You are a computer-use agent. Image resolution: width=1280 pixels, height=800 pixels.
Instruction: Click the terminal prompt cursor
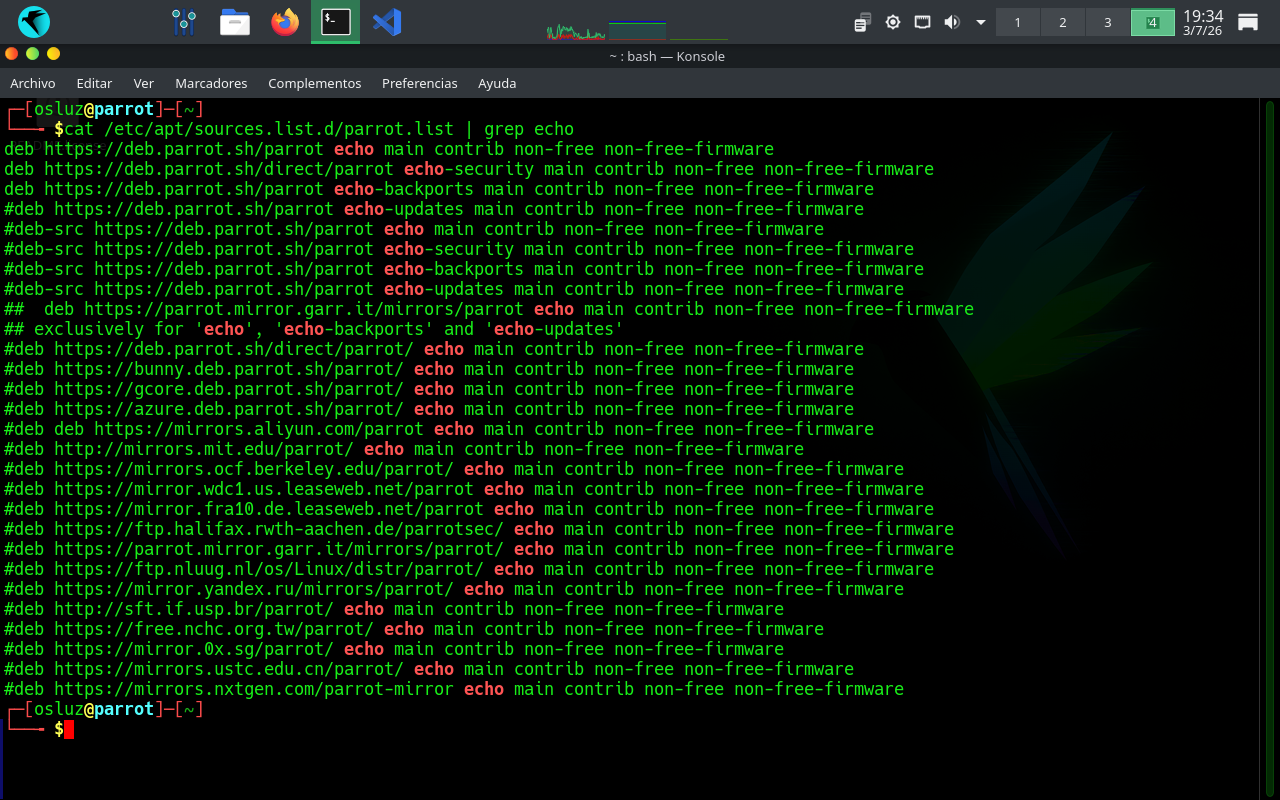pyautogui.click(x=69, y=729)
